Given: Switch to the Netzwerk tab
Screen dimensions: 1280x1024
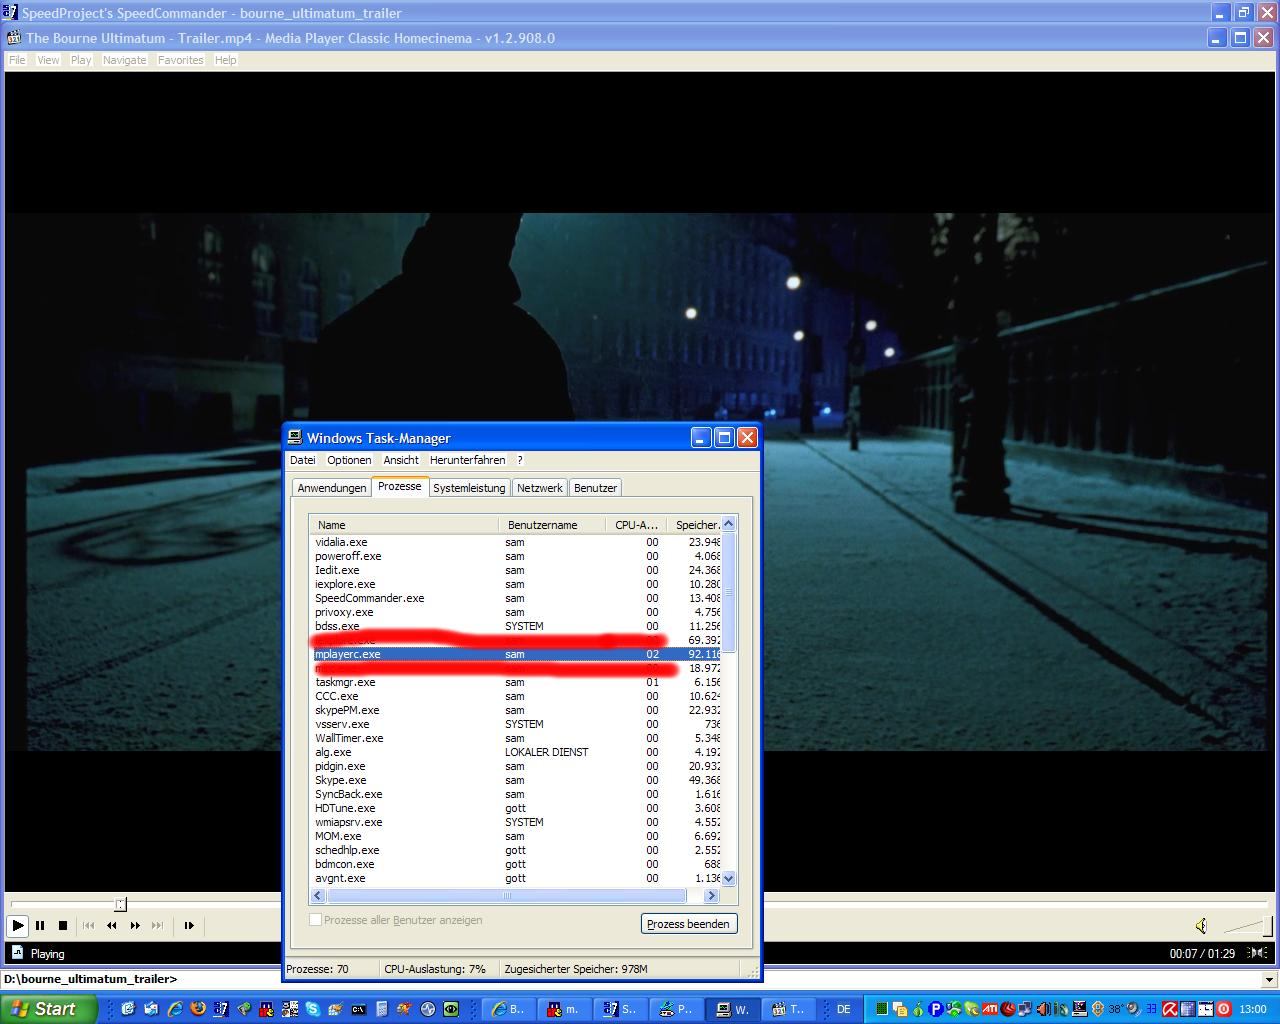Looking at the screenshot, I should tap(540, 488).
